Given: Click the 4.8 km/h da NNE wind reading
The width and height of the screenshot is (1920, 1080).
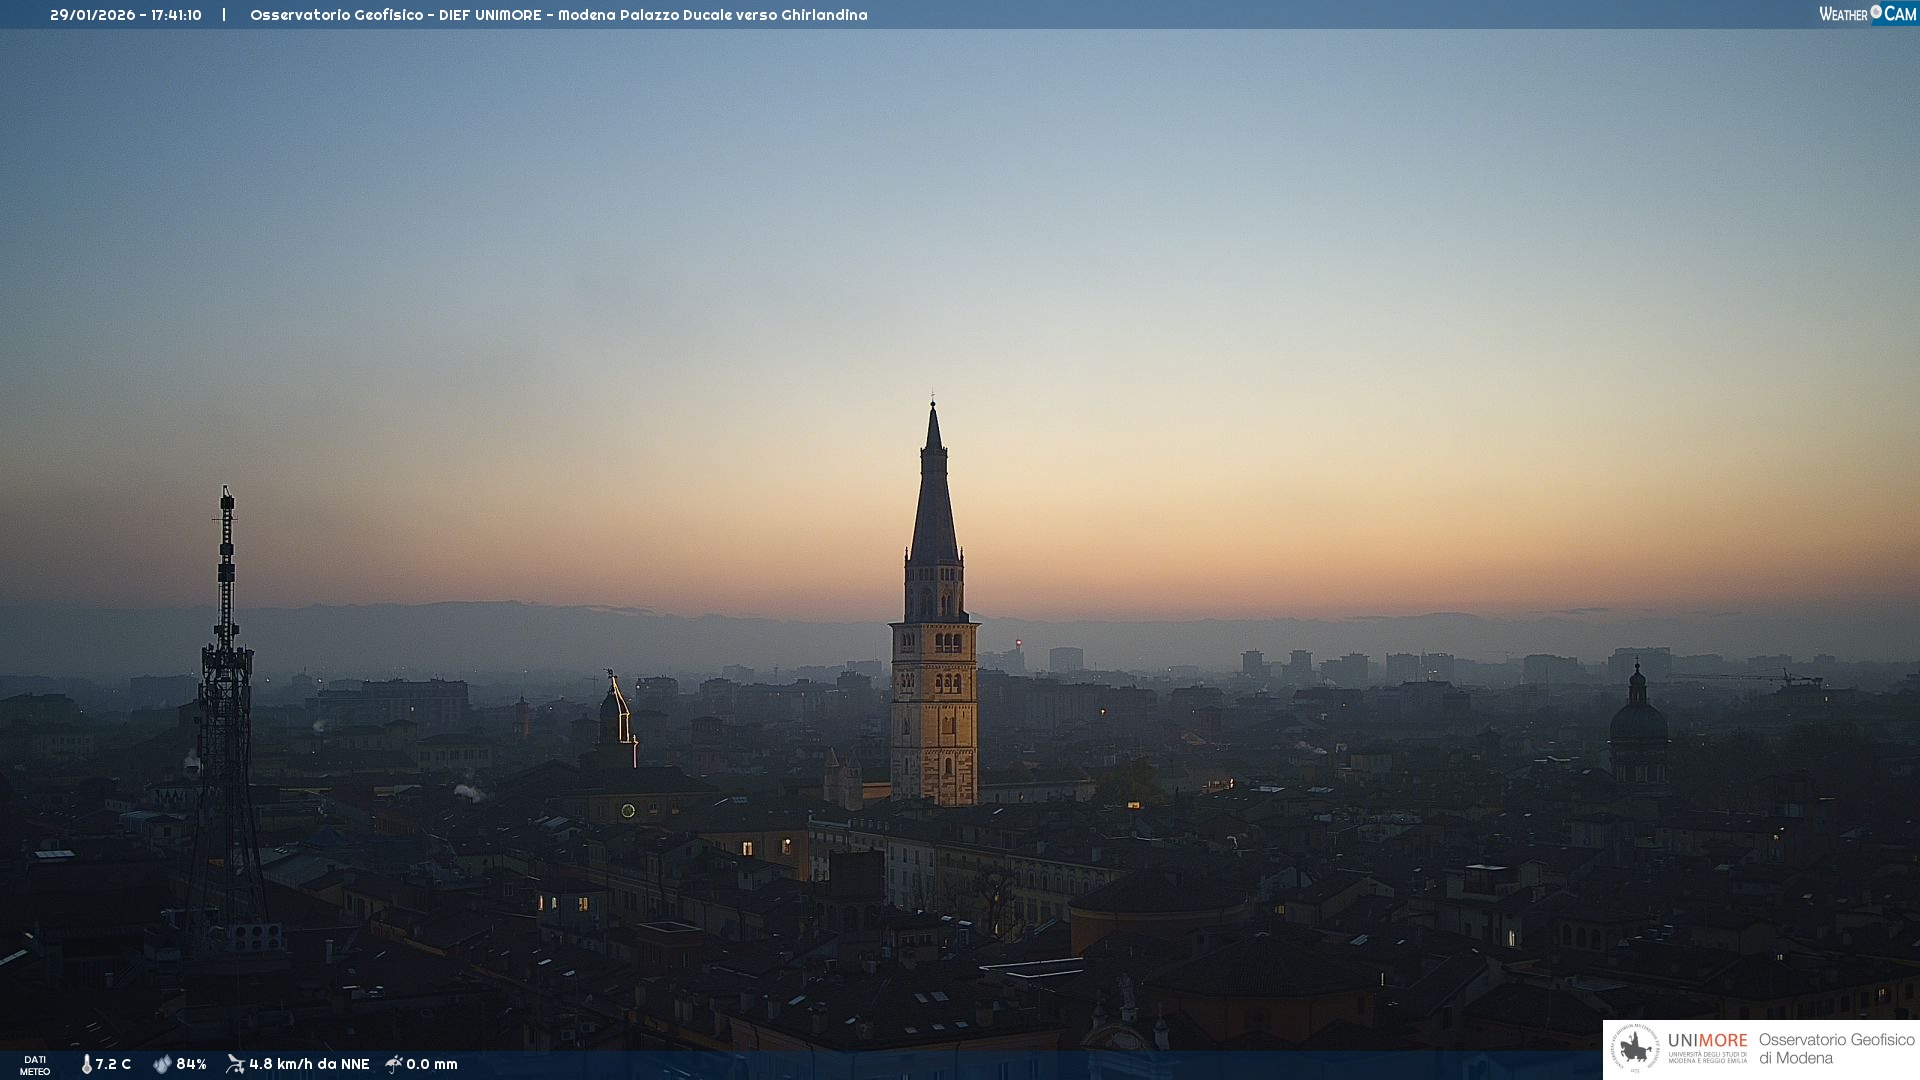Looking at the screenshot, I should click(309, 1064).
